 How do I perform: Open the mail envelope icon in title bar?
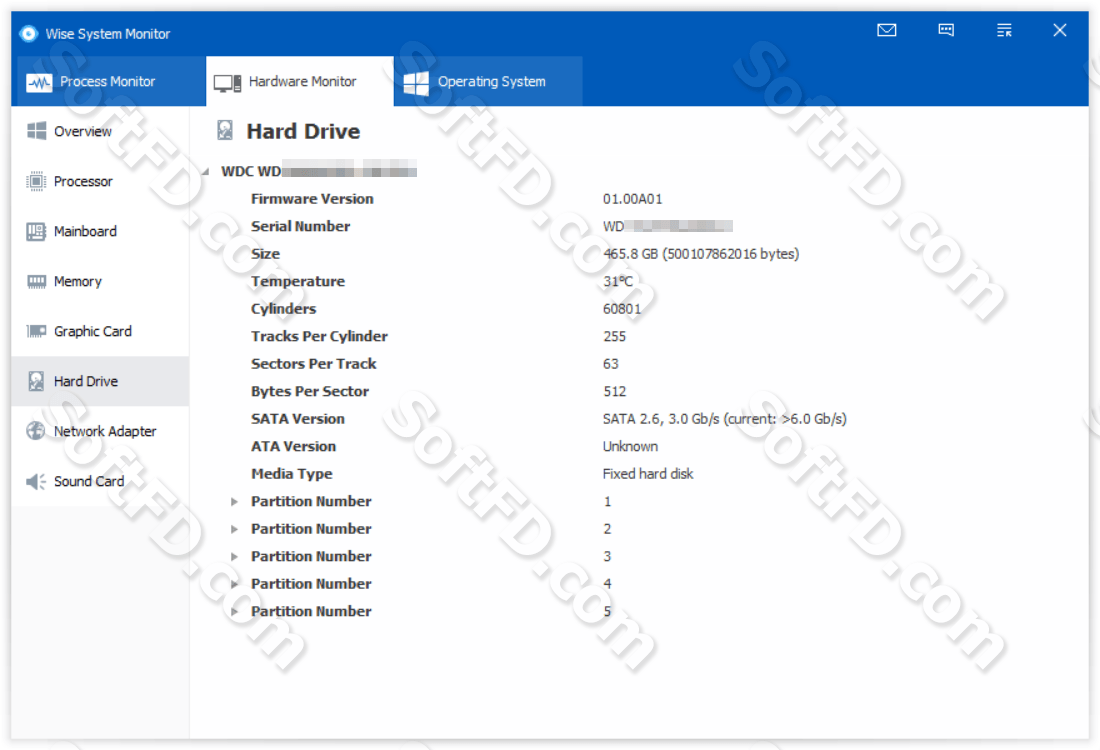click(x=887, y=30)
